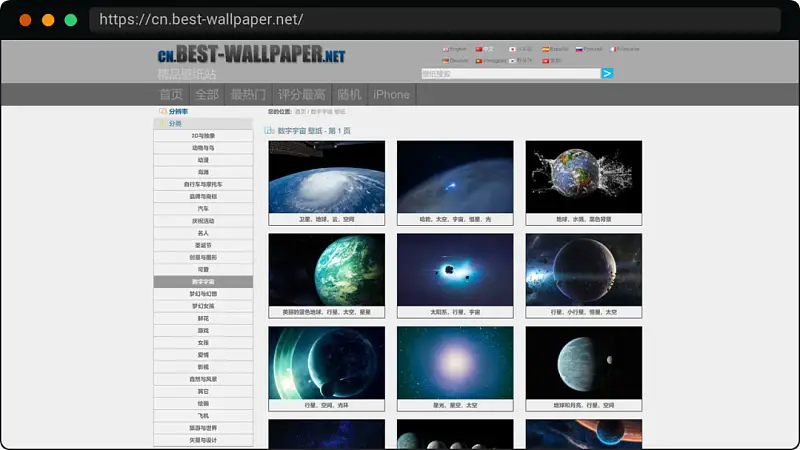Viewport: 800px width, 450px height.
Task: Open the 首页 nav tab
Action: (171, 94)
